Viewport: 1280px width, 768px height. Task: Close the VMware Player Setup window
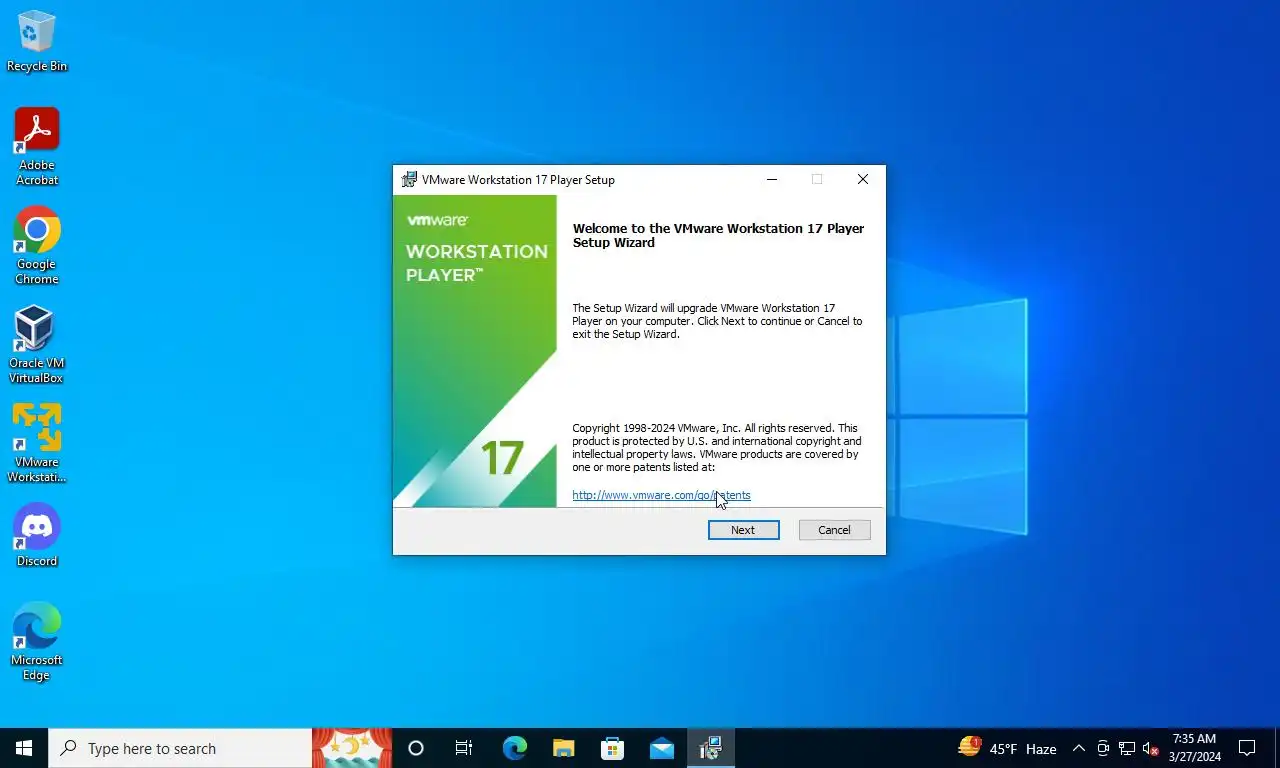(862, 180)
